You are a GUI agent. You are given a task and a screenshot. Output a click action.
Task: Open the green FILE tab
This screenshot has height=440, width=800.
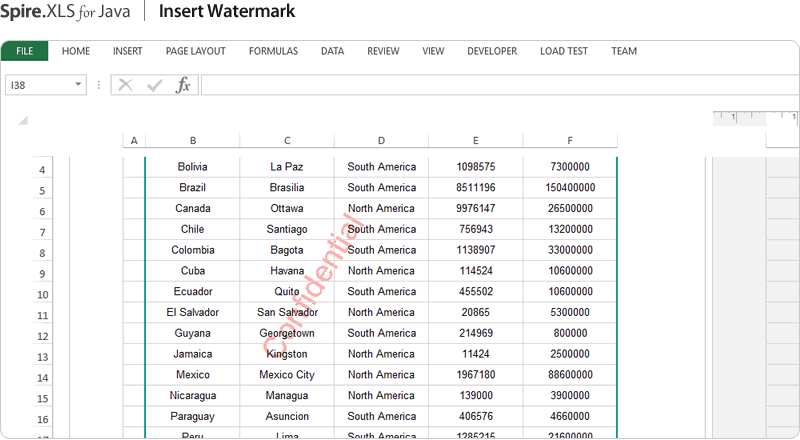[25, 51]
